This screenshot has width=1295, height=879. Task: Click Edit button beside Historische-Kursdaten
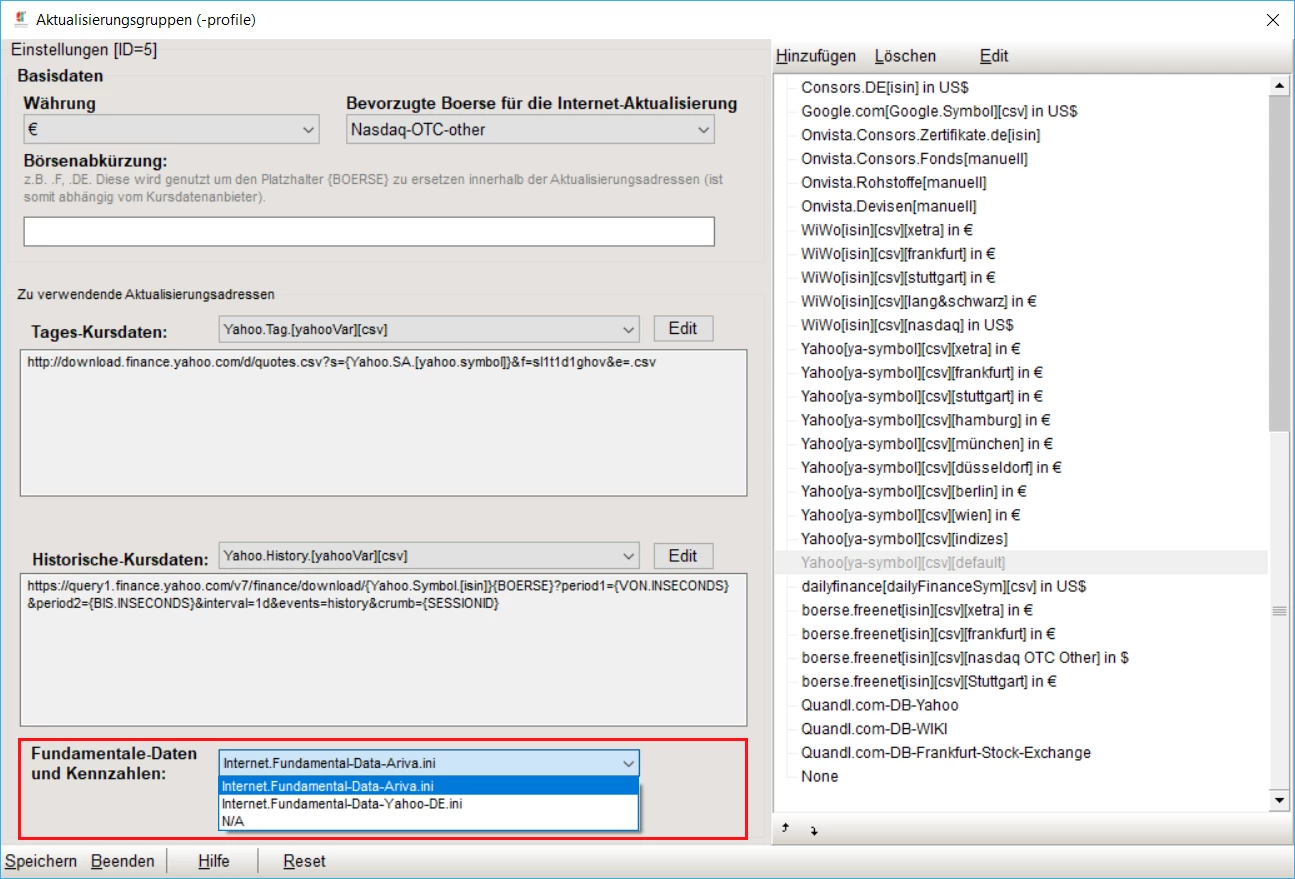click(x=683, y=556)
